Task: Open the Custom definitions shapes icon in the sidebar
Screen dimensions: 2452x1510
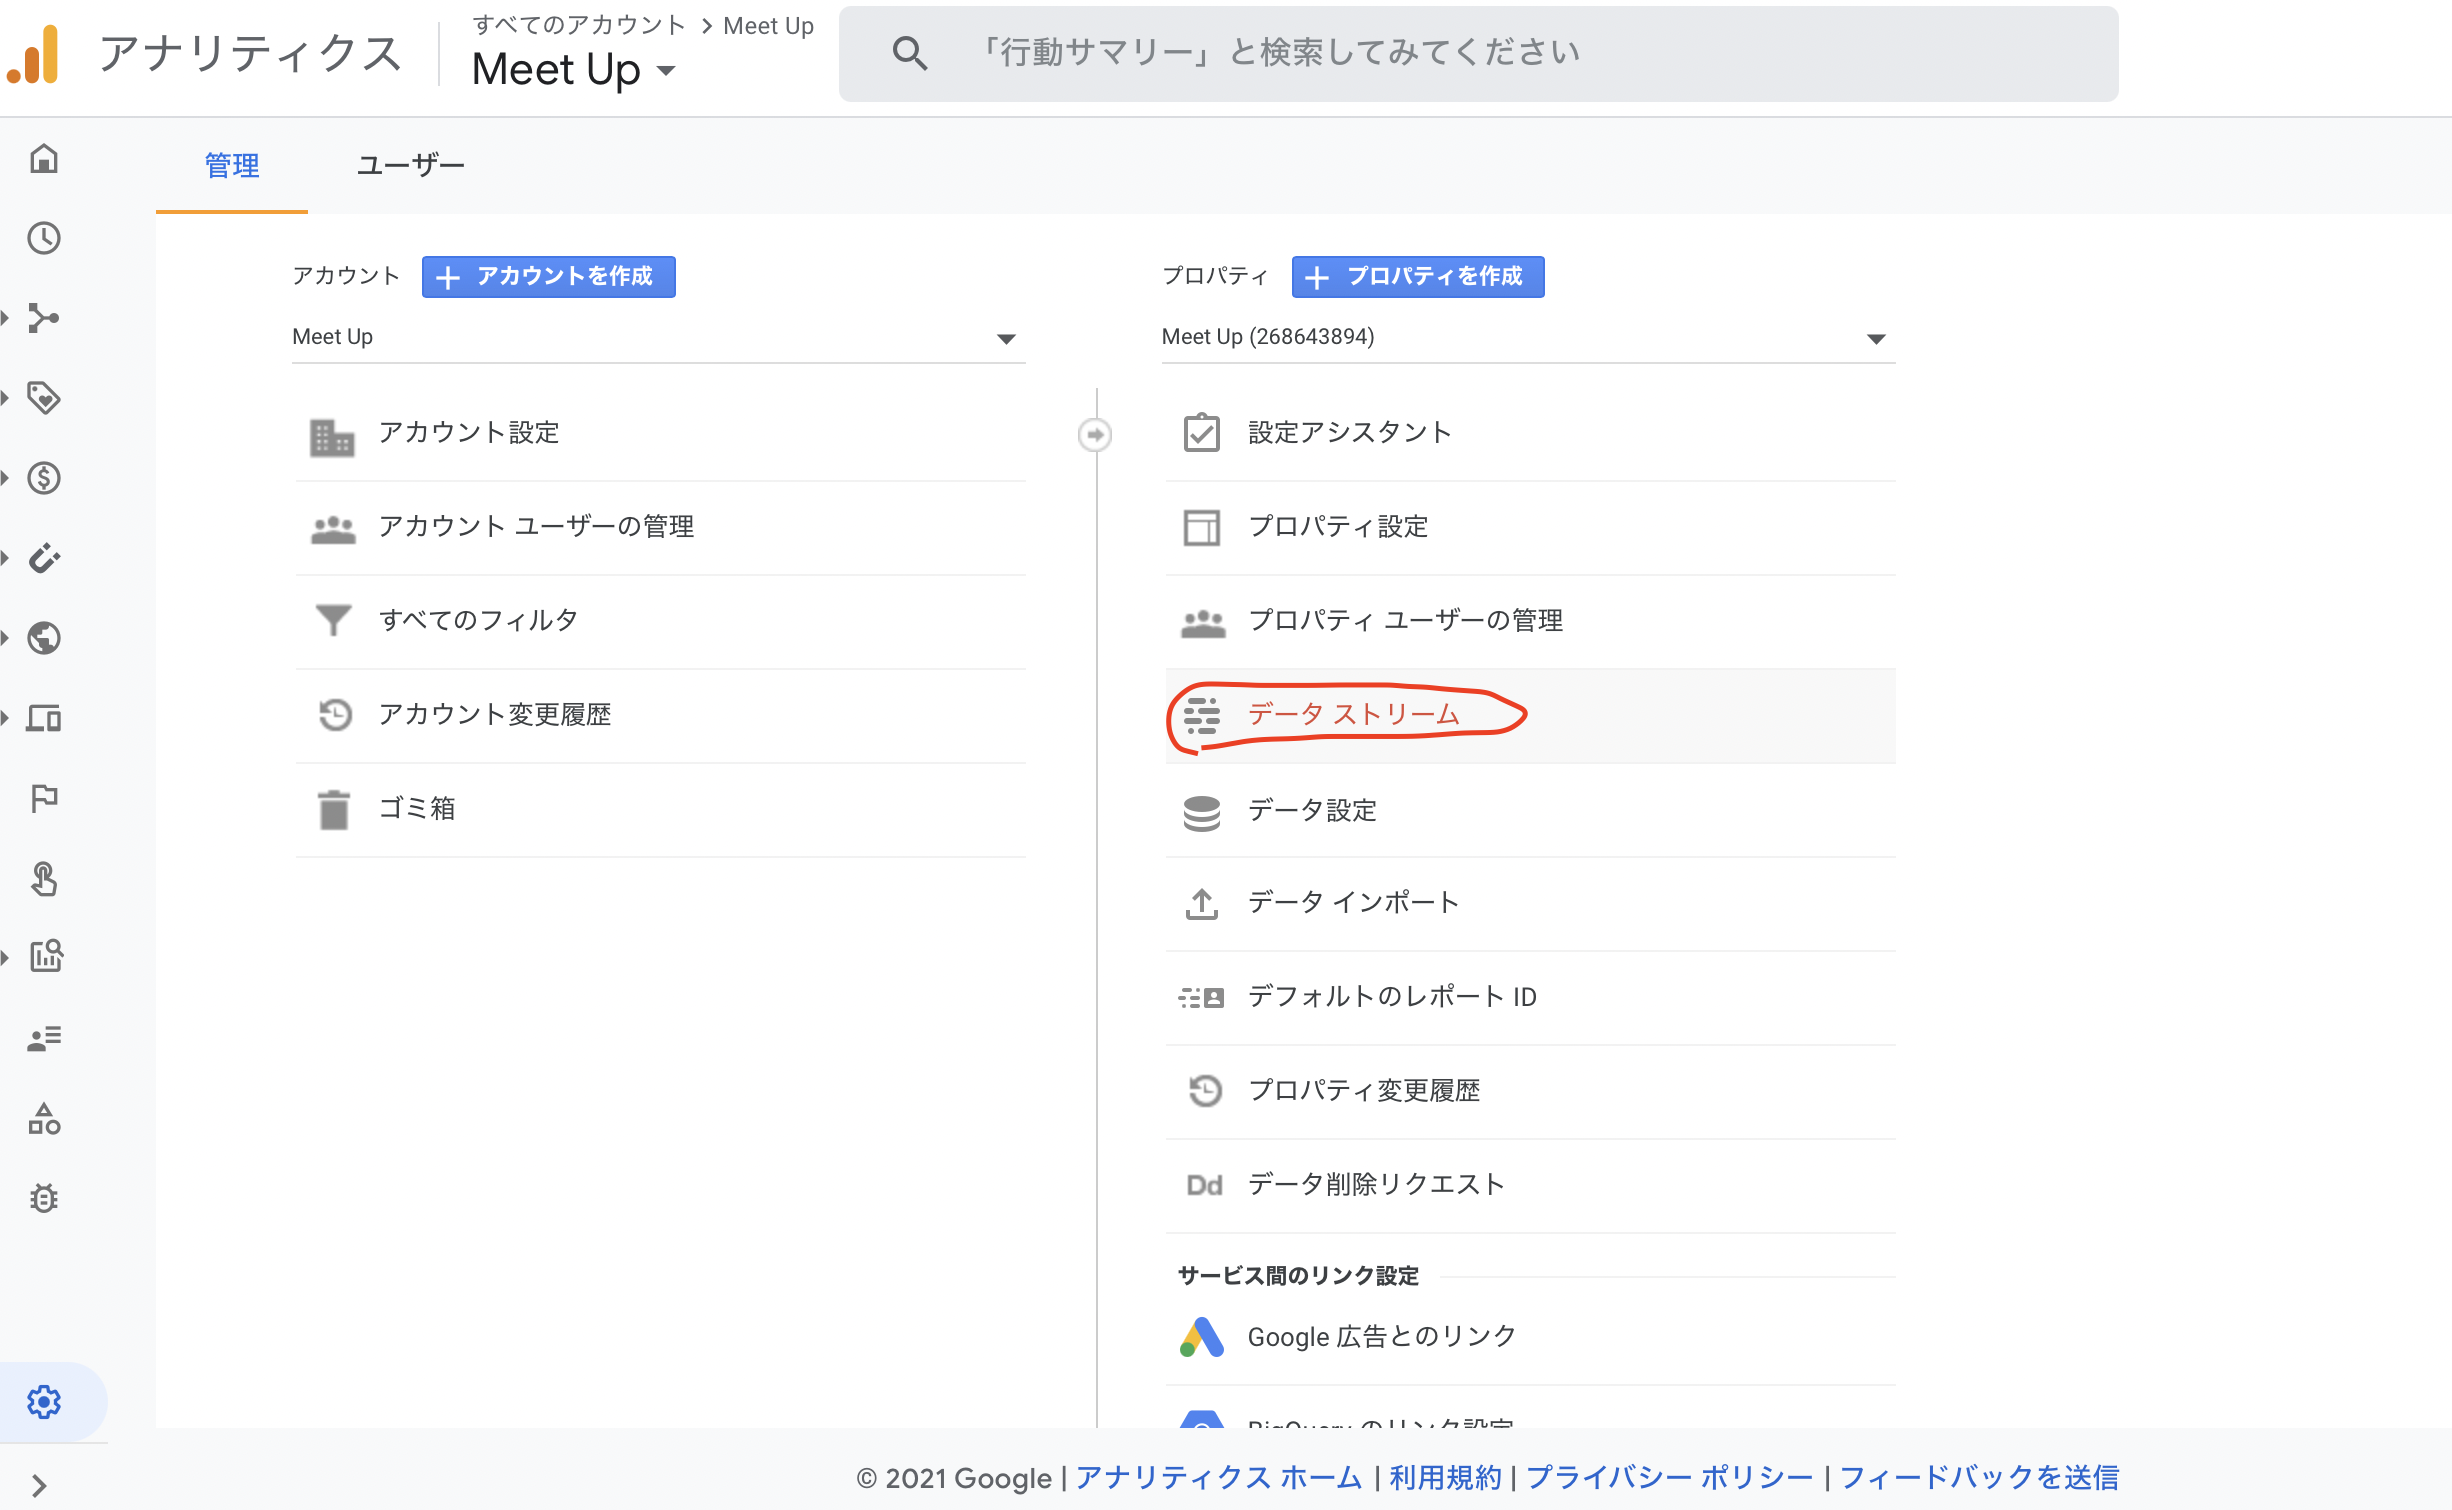Action: (44, 1118)
